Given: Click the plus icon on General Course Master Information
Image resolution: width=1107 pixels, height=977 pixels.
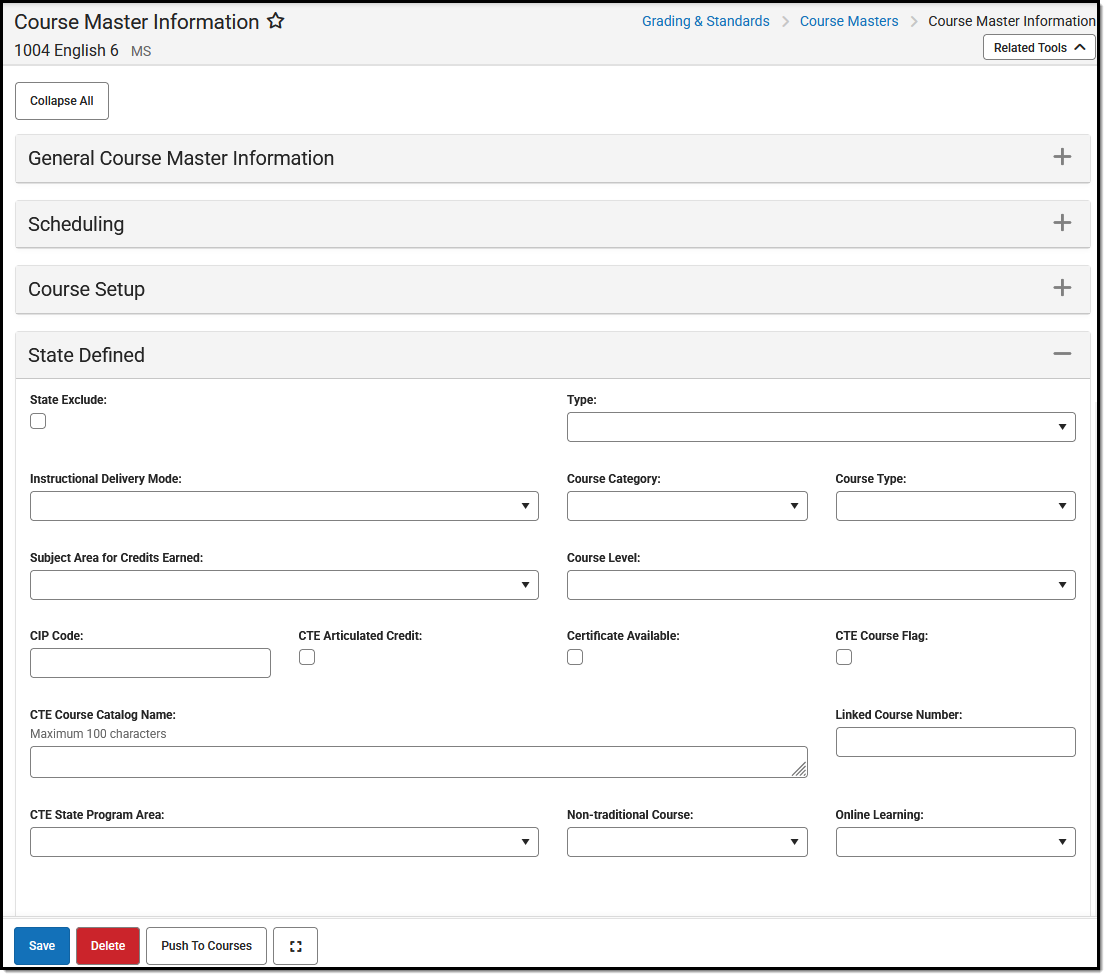Looking at the screenshot, I should [x=1062, y=157].
